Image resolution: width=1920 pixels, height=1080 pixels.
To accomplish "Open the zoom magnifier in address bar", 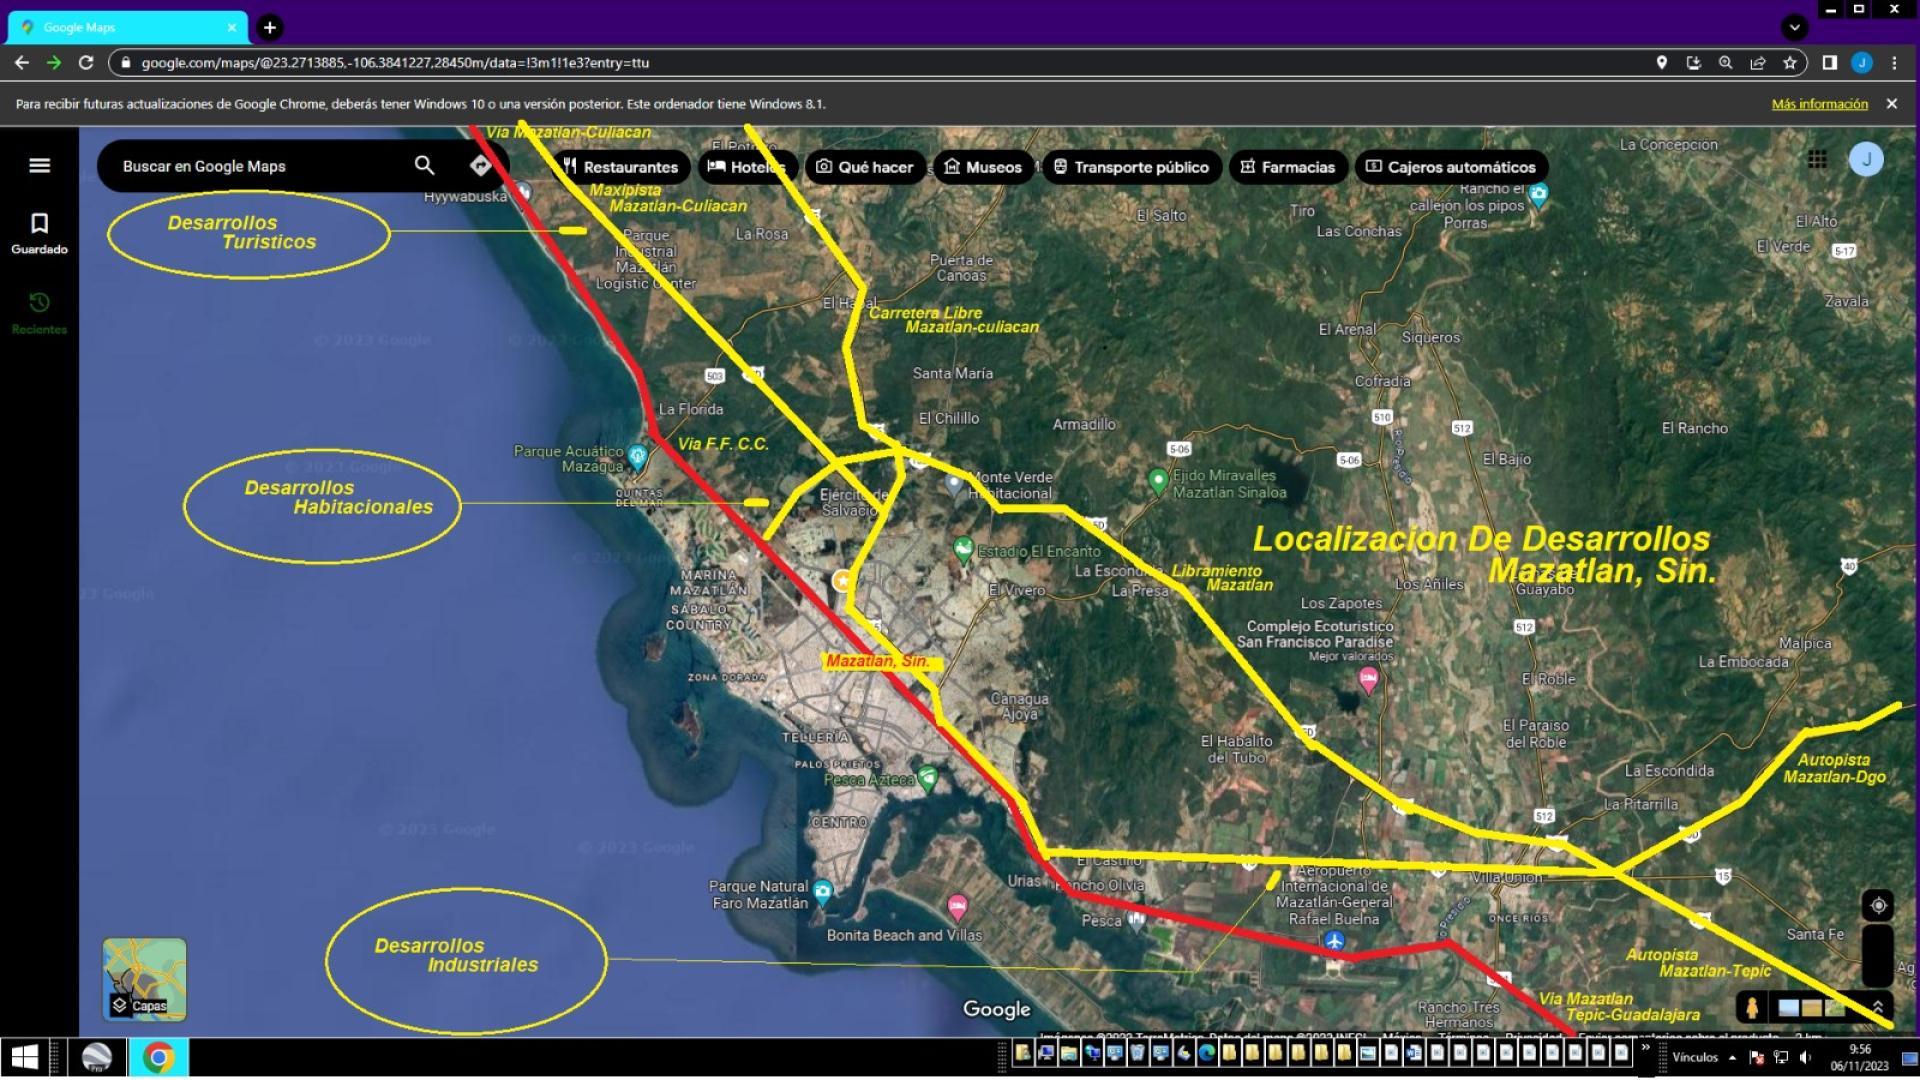I will (x=1725, y=62).
